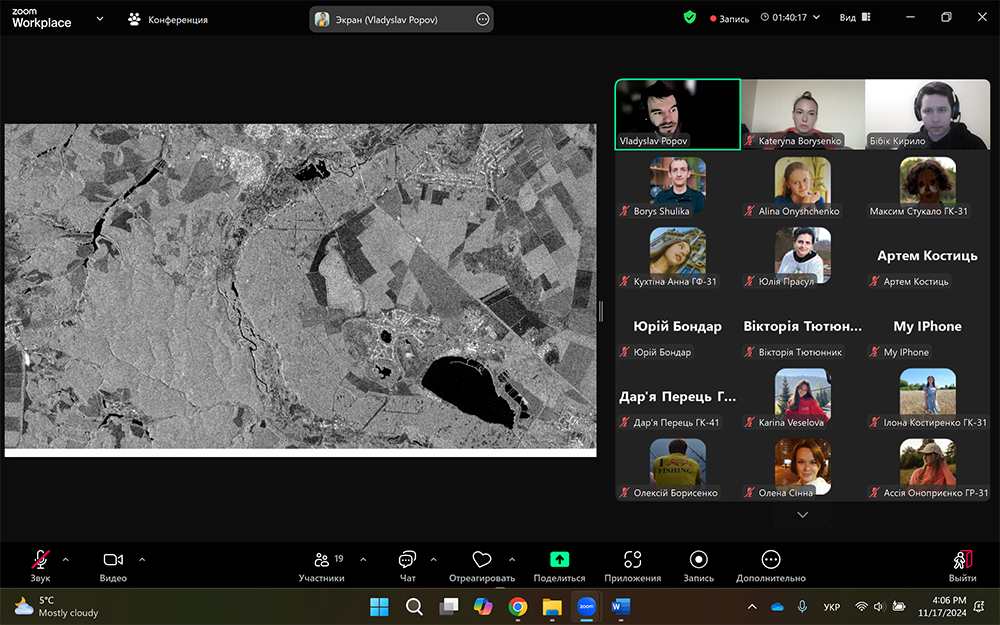
Task: Select Kateryna Borysenko's video thumbnail
Action: (802, 114)
